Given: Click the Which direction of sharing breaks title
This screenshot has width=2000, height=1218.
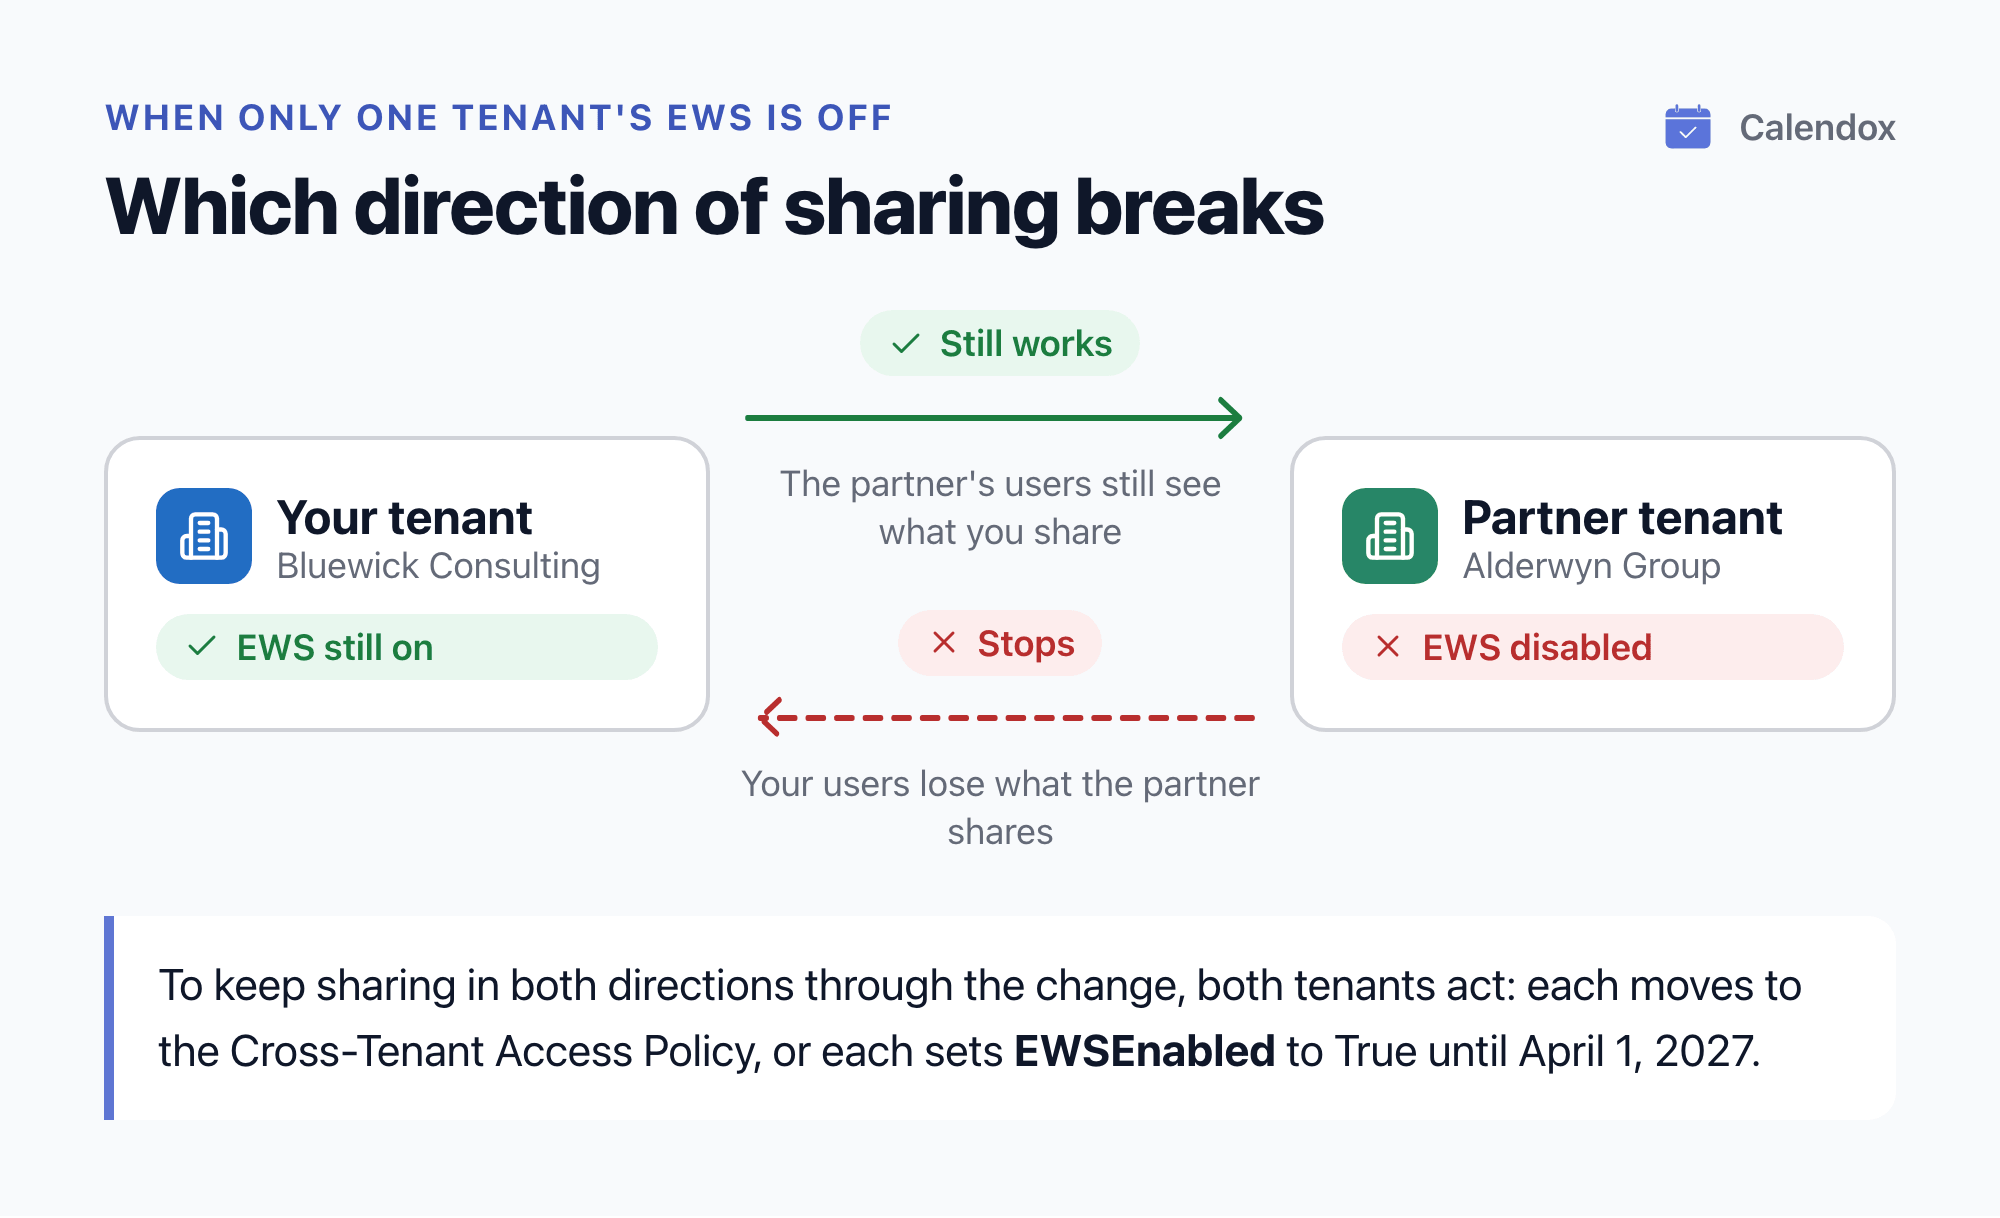Looking at the screenshot, I should pyautogui.click(x=715, y=207).
